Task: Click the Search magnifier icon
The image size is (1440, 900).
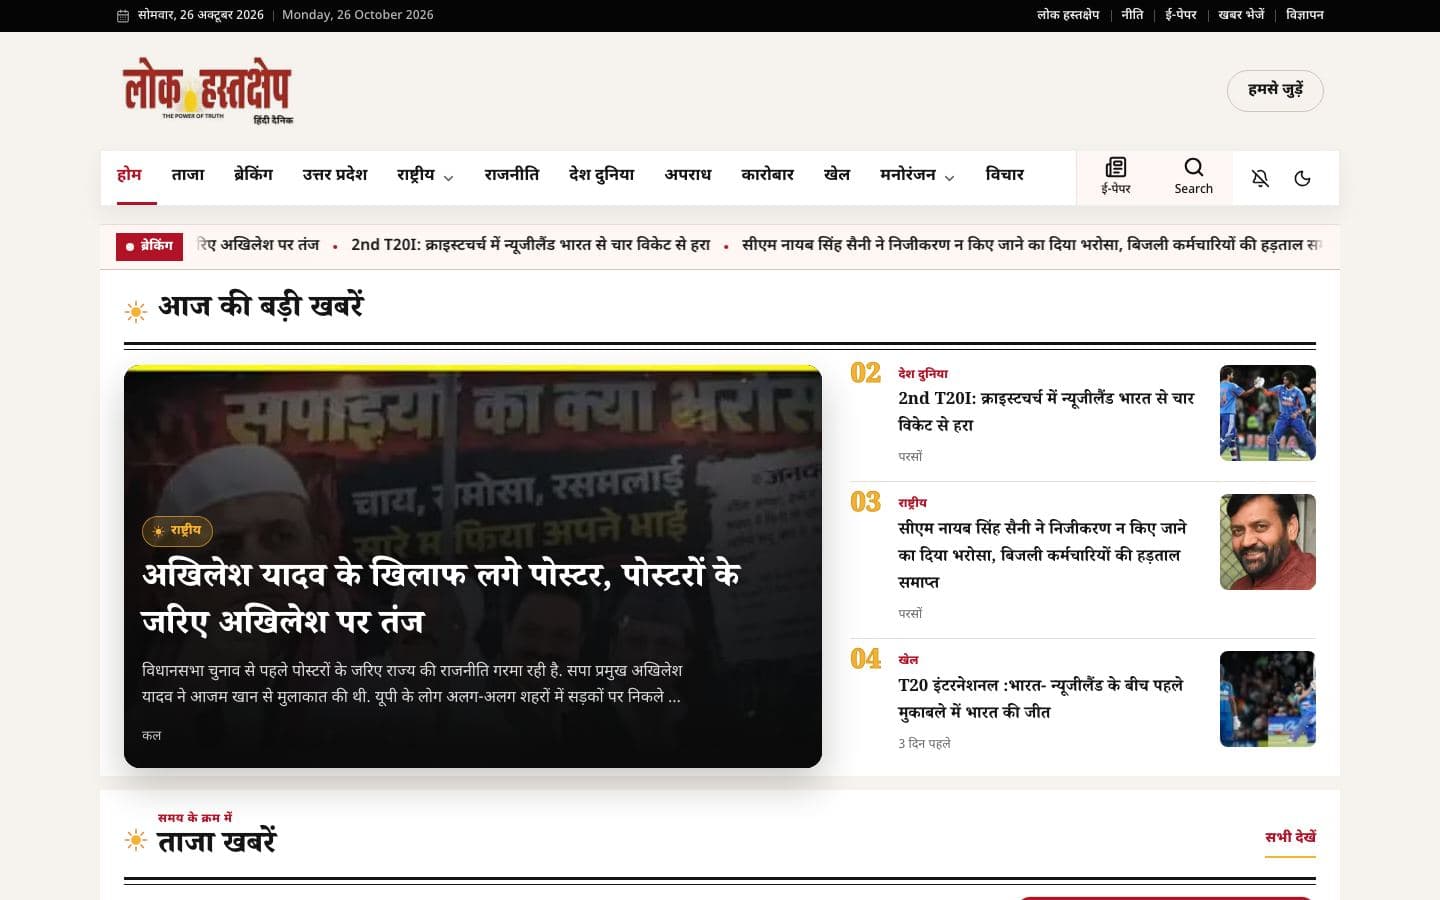Action: click(1193, 167)
